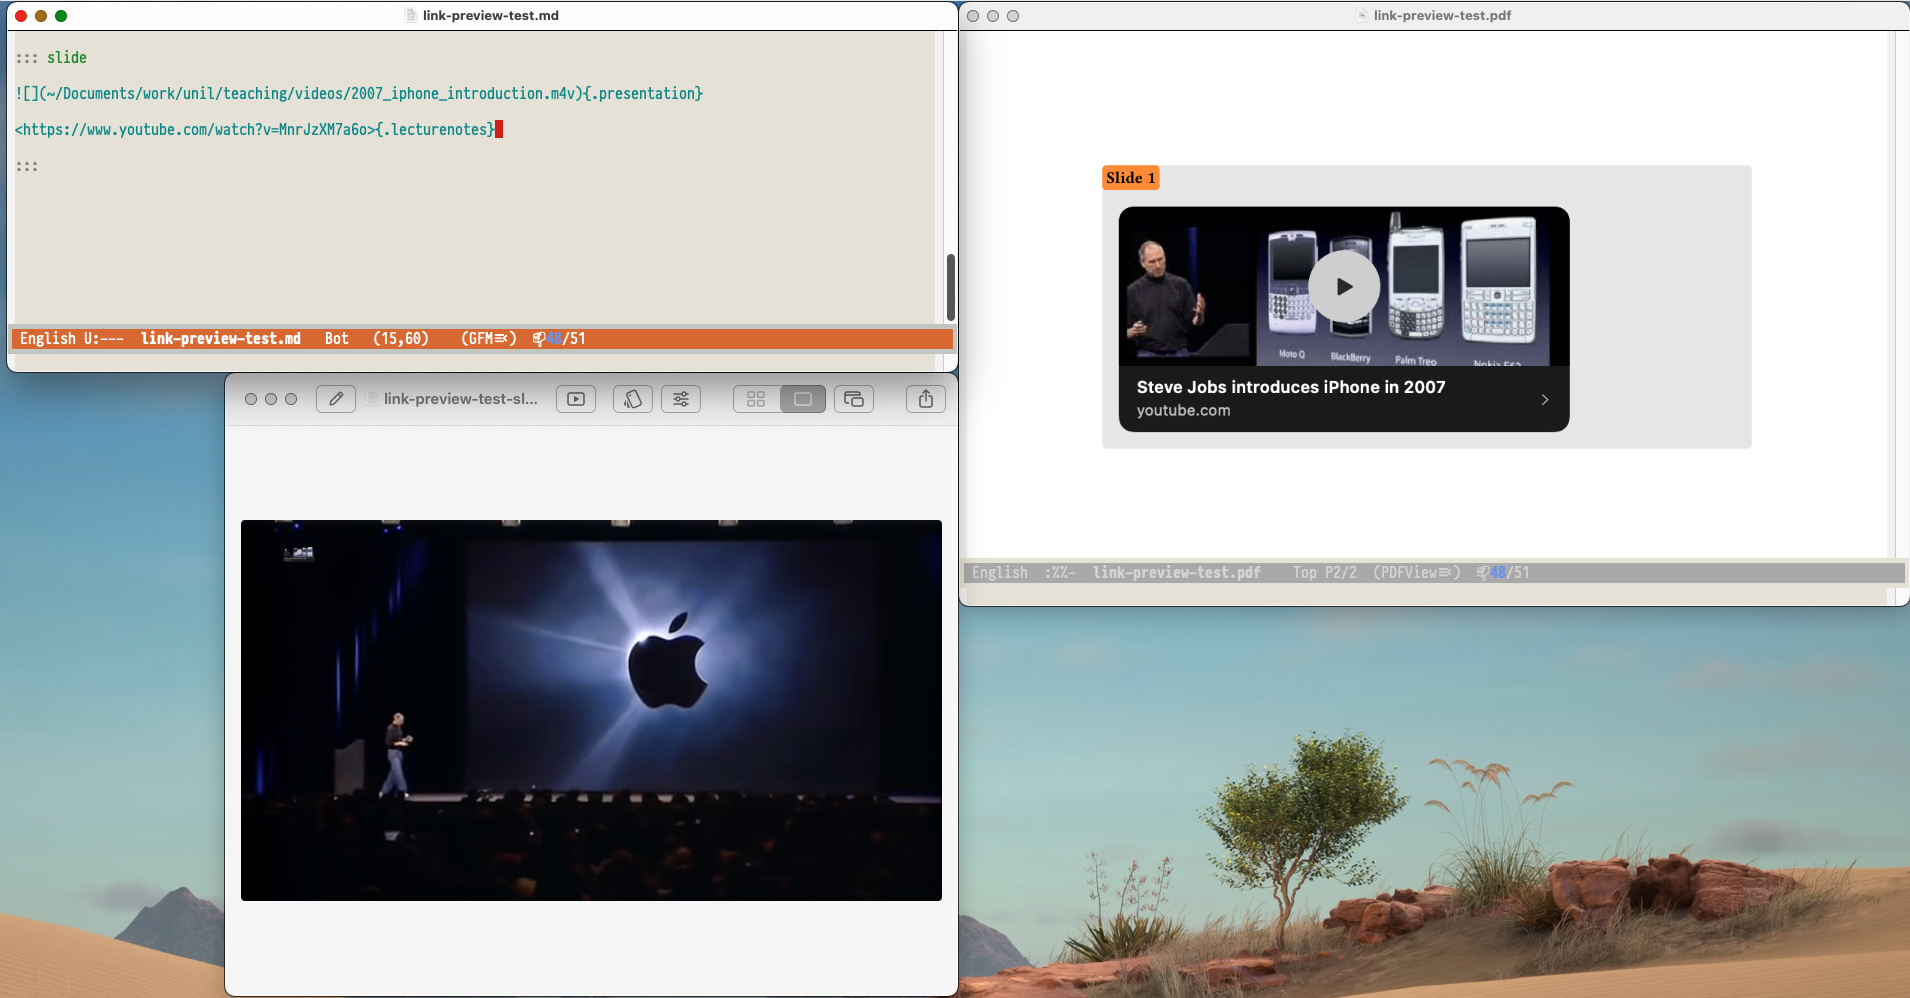Image resolution: width=1910 pixels, height=998 pixels.
Task: Click the Apple keynote video slide
Action: (591, 710)
